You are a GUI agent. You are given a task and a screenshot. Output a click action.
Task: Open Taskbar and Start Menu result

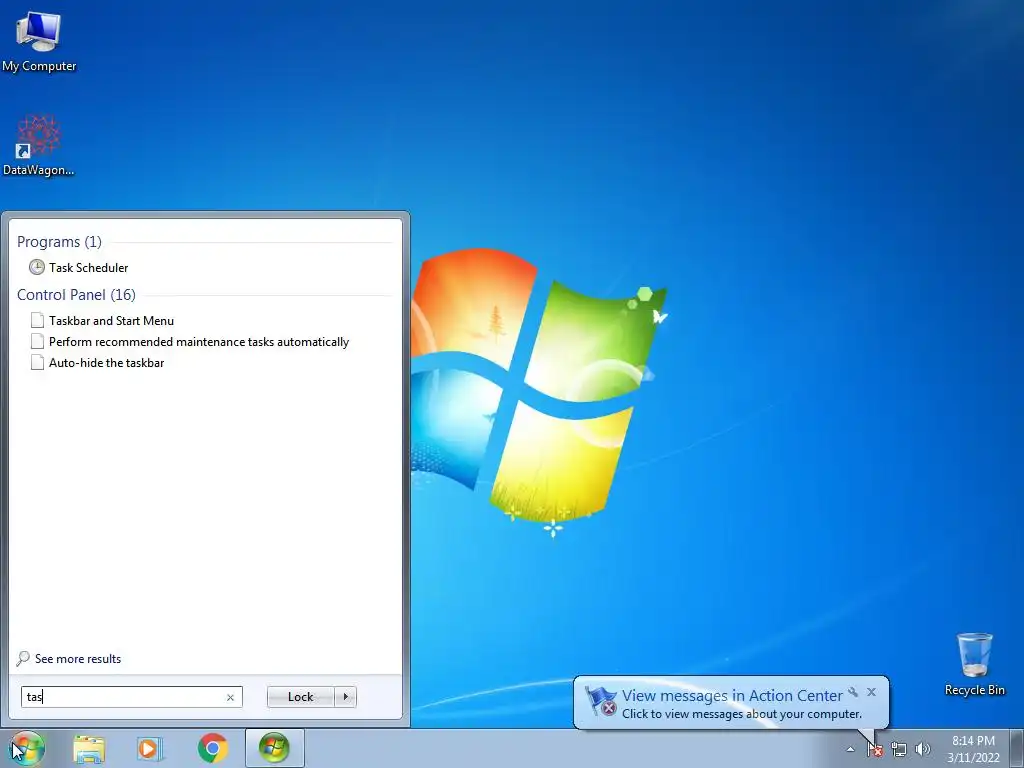tap(111, 321)
